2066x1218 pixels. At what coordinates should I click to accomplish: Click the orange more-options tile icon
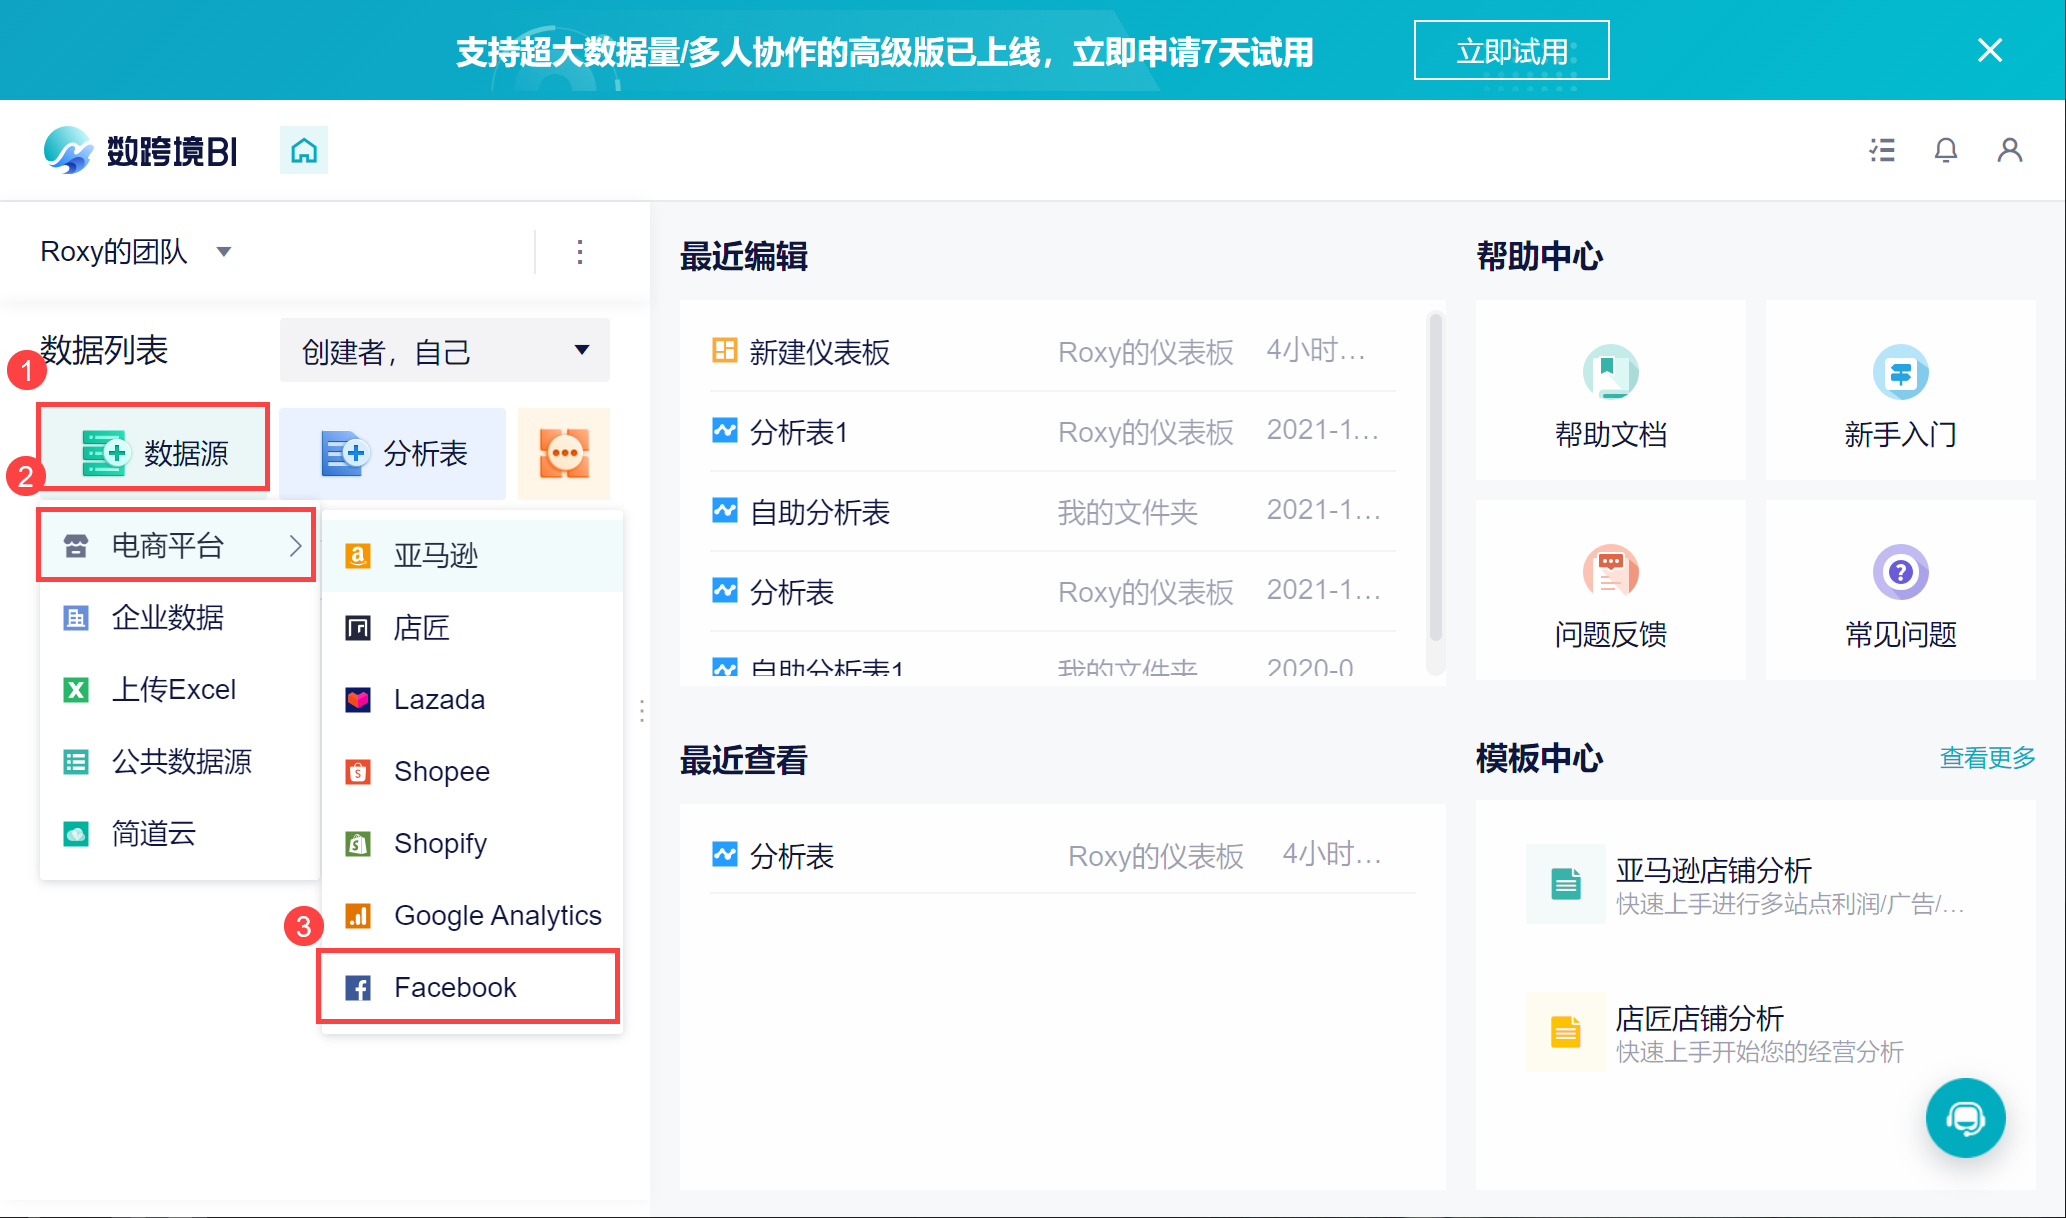(x=564, y=454)
